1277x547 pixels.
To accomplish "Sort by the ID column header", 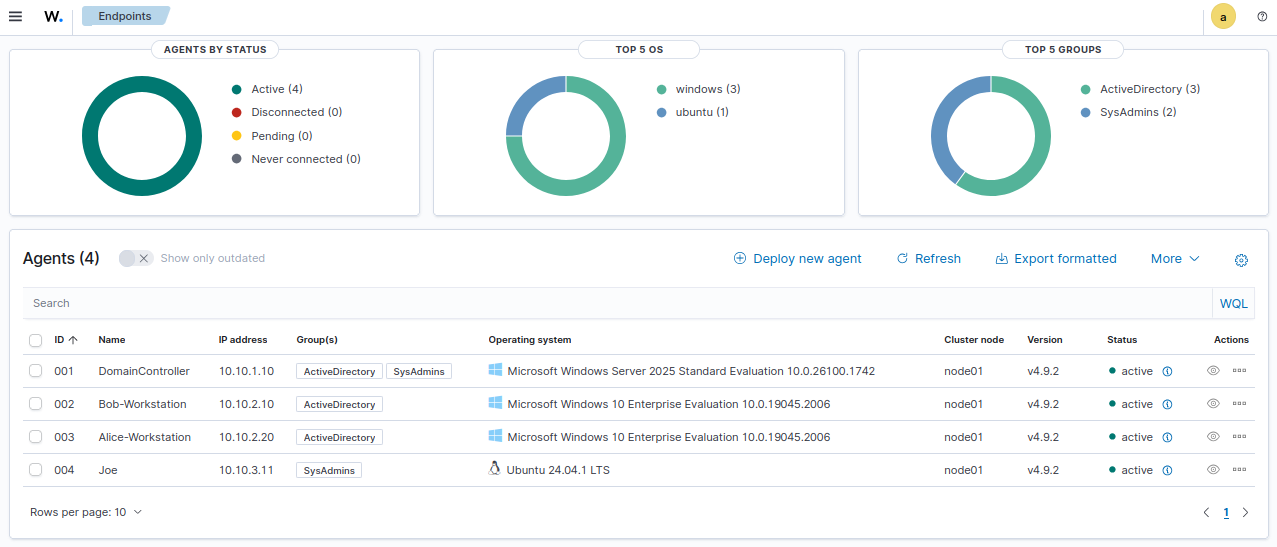I will (65, 340).
